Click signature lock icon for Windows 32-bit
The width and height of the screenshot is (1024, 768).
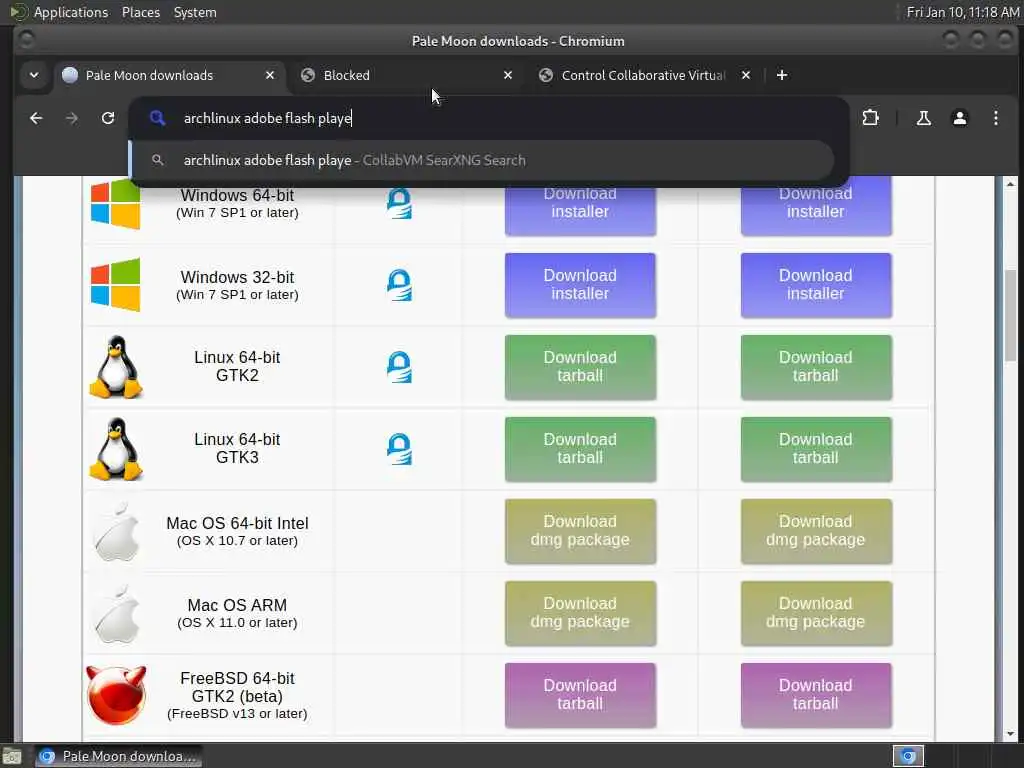(x=399, y=285)
